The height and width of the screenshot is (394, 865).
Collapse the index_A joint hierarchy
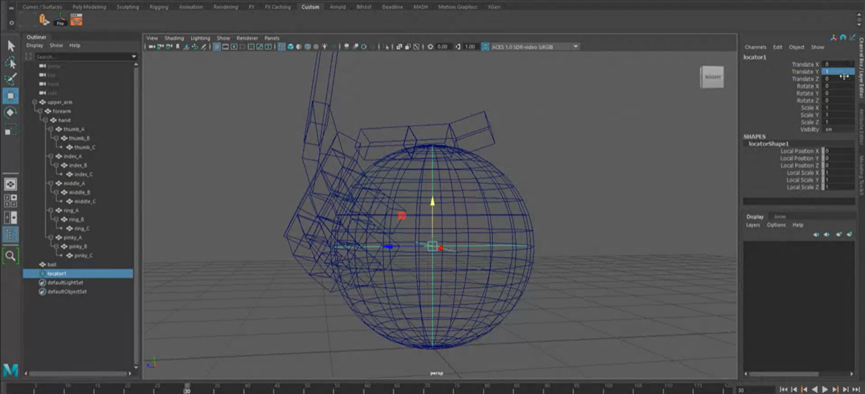pyautogui.click(x=50, y=156)
